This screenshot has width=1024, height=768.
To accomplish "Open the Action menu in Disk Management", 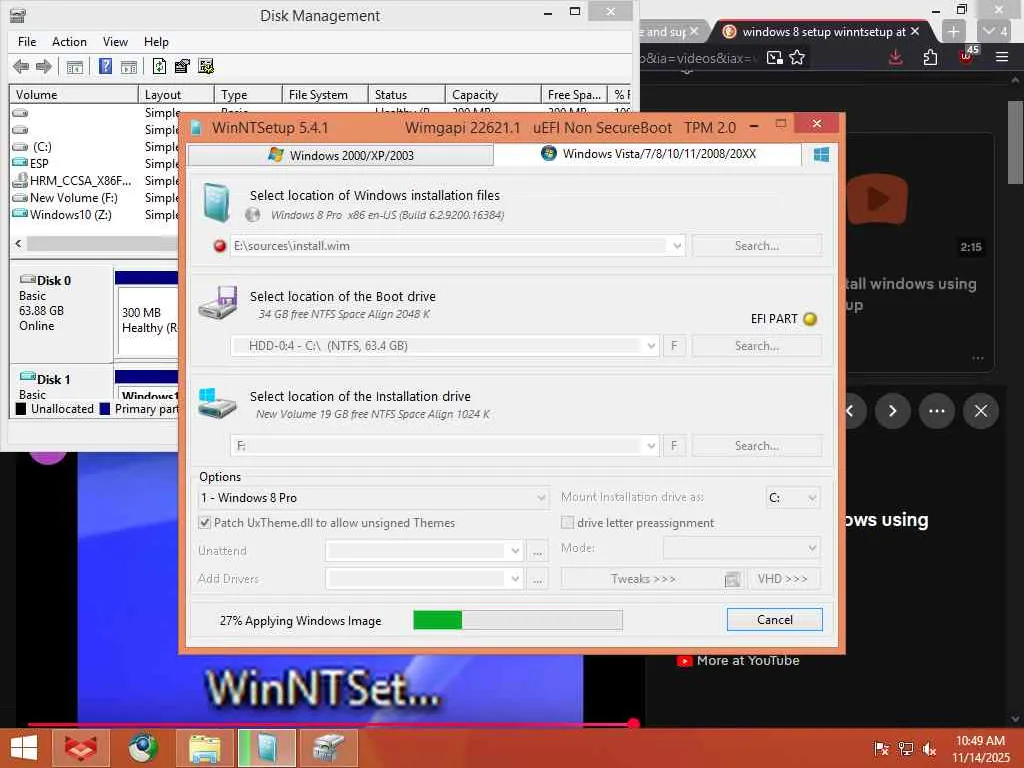I will [69, 42].
